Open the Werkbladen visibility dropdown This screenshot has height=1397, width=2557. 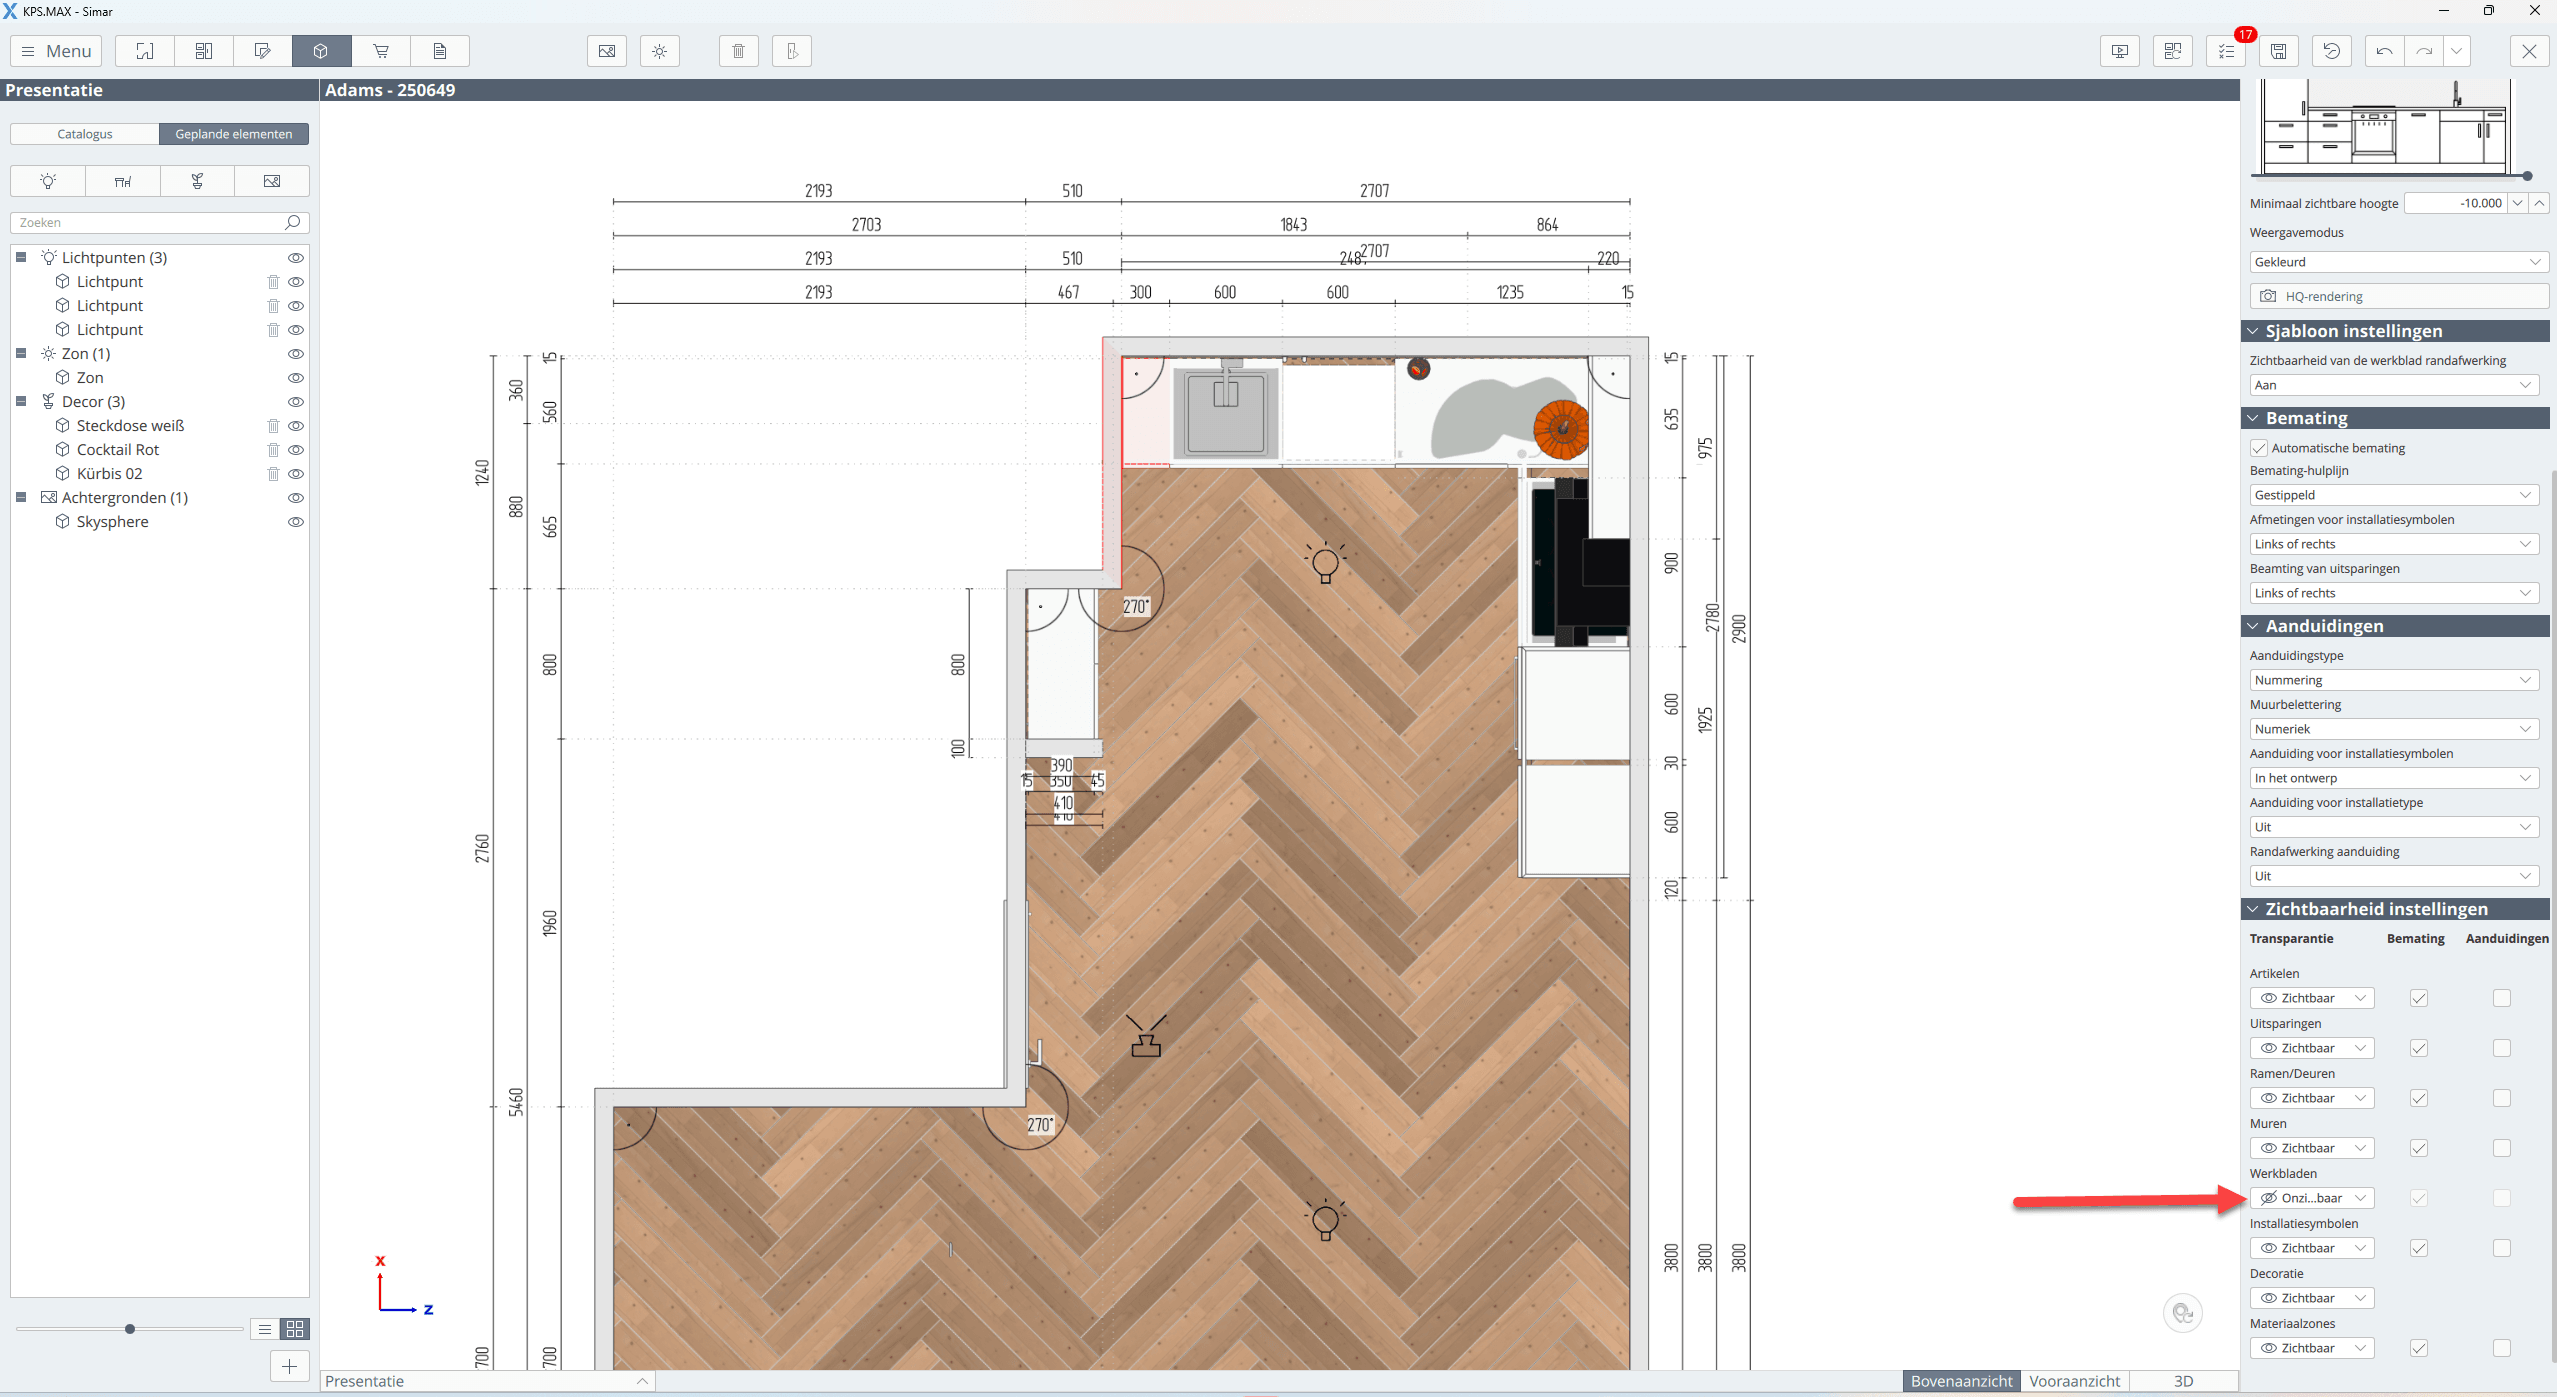point(2312,1198)
